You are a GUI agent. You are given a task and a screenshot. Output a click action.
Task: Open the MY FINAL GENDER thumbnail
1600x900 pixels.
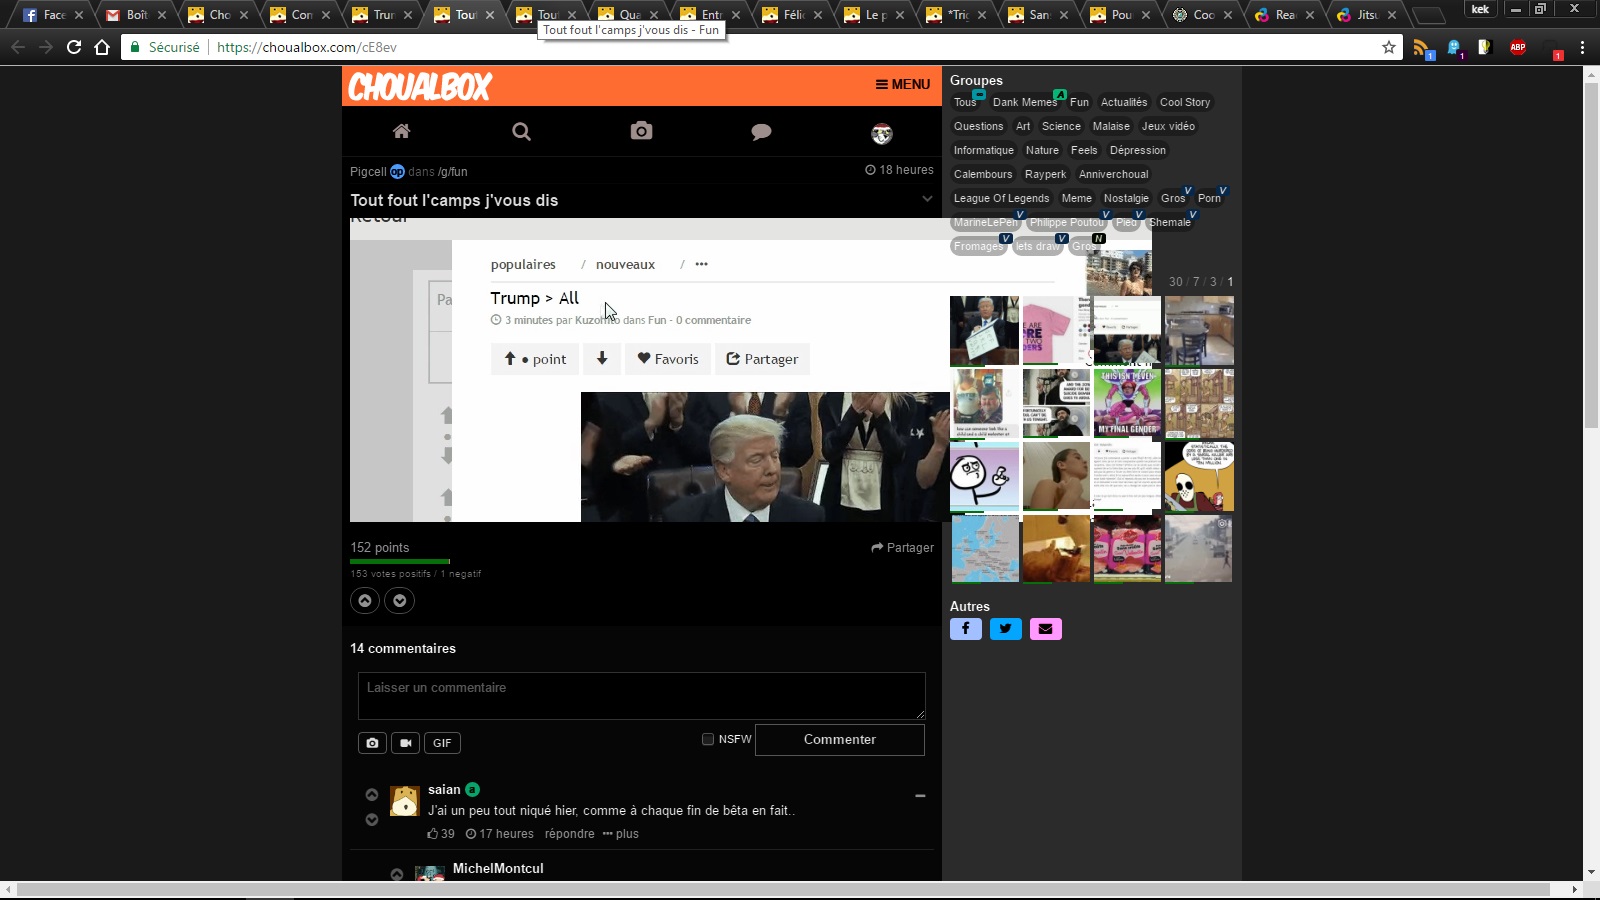pyautogui.click(x=1127, y=403)
